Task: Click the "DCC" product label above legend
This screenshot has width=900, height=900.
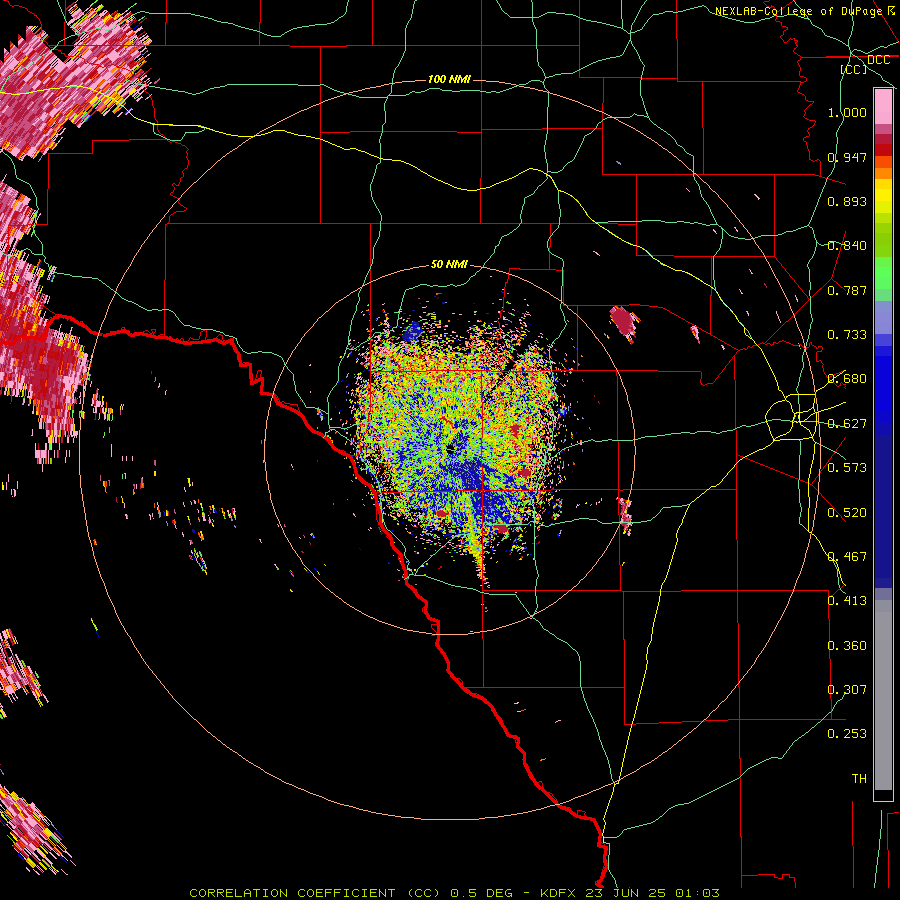Action: click(x=879, y=60)
